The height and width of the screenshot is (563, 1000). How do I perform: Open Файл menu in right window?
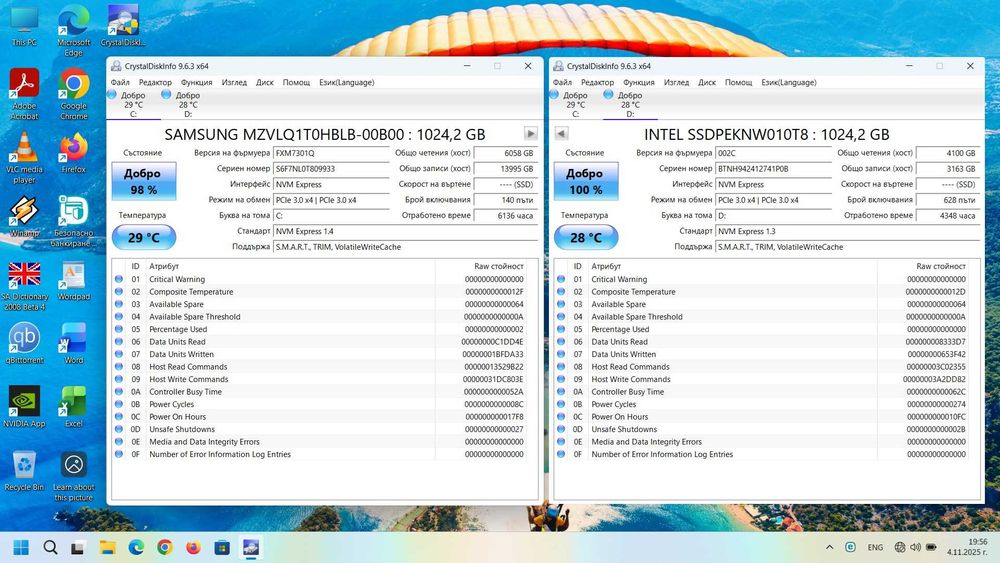tap(562, 82)
